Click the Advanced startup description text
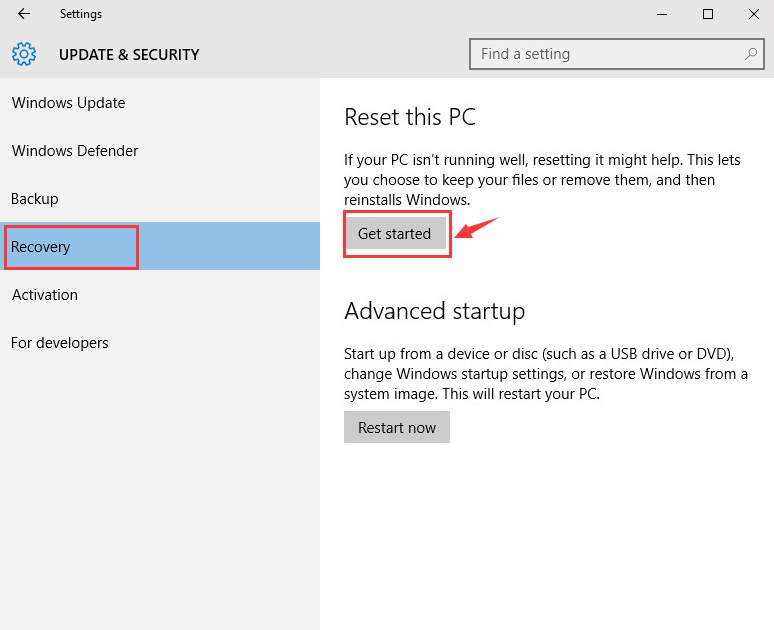This screenshot has width=774, height=630. click(546, 374)
